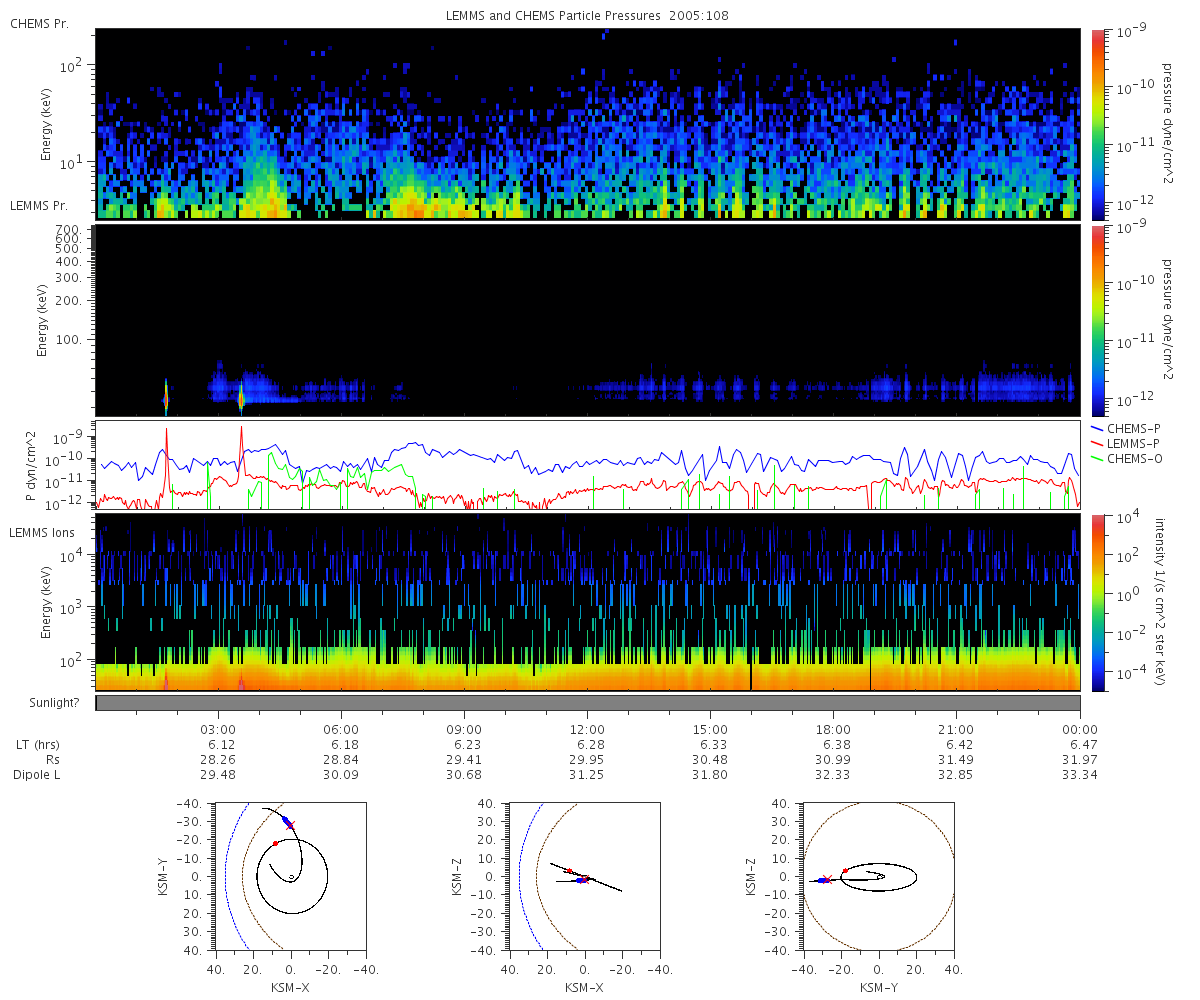Click the Rs value 28.26

click(218, 760)
